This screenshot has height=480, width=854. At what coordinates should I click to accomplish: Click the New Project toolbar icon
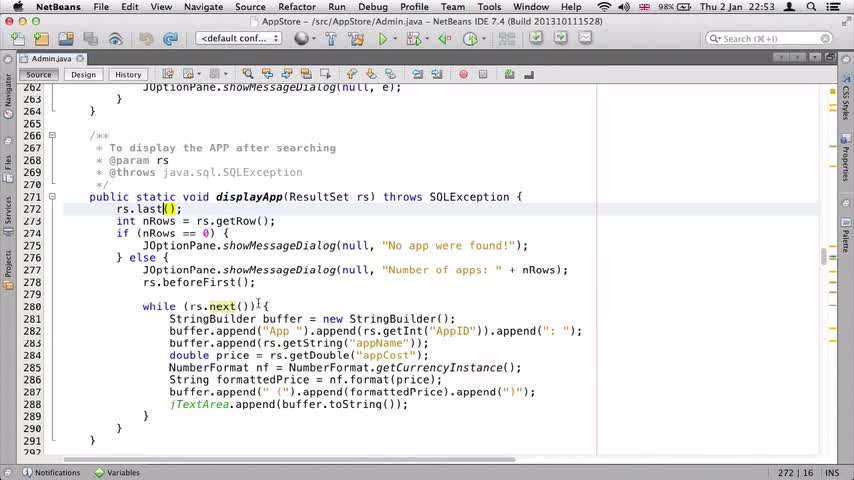(41, 39)
